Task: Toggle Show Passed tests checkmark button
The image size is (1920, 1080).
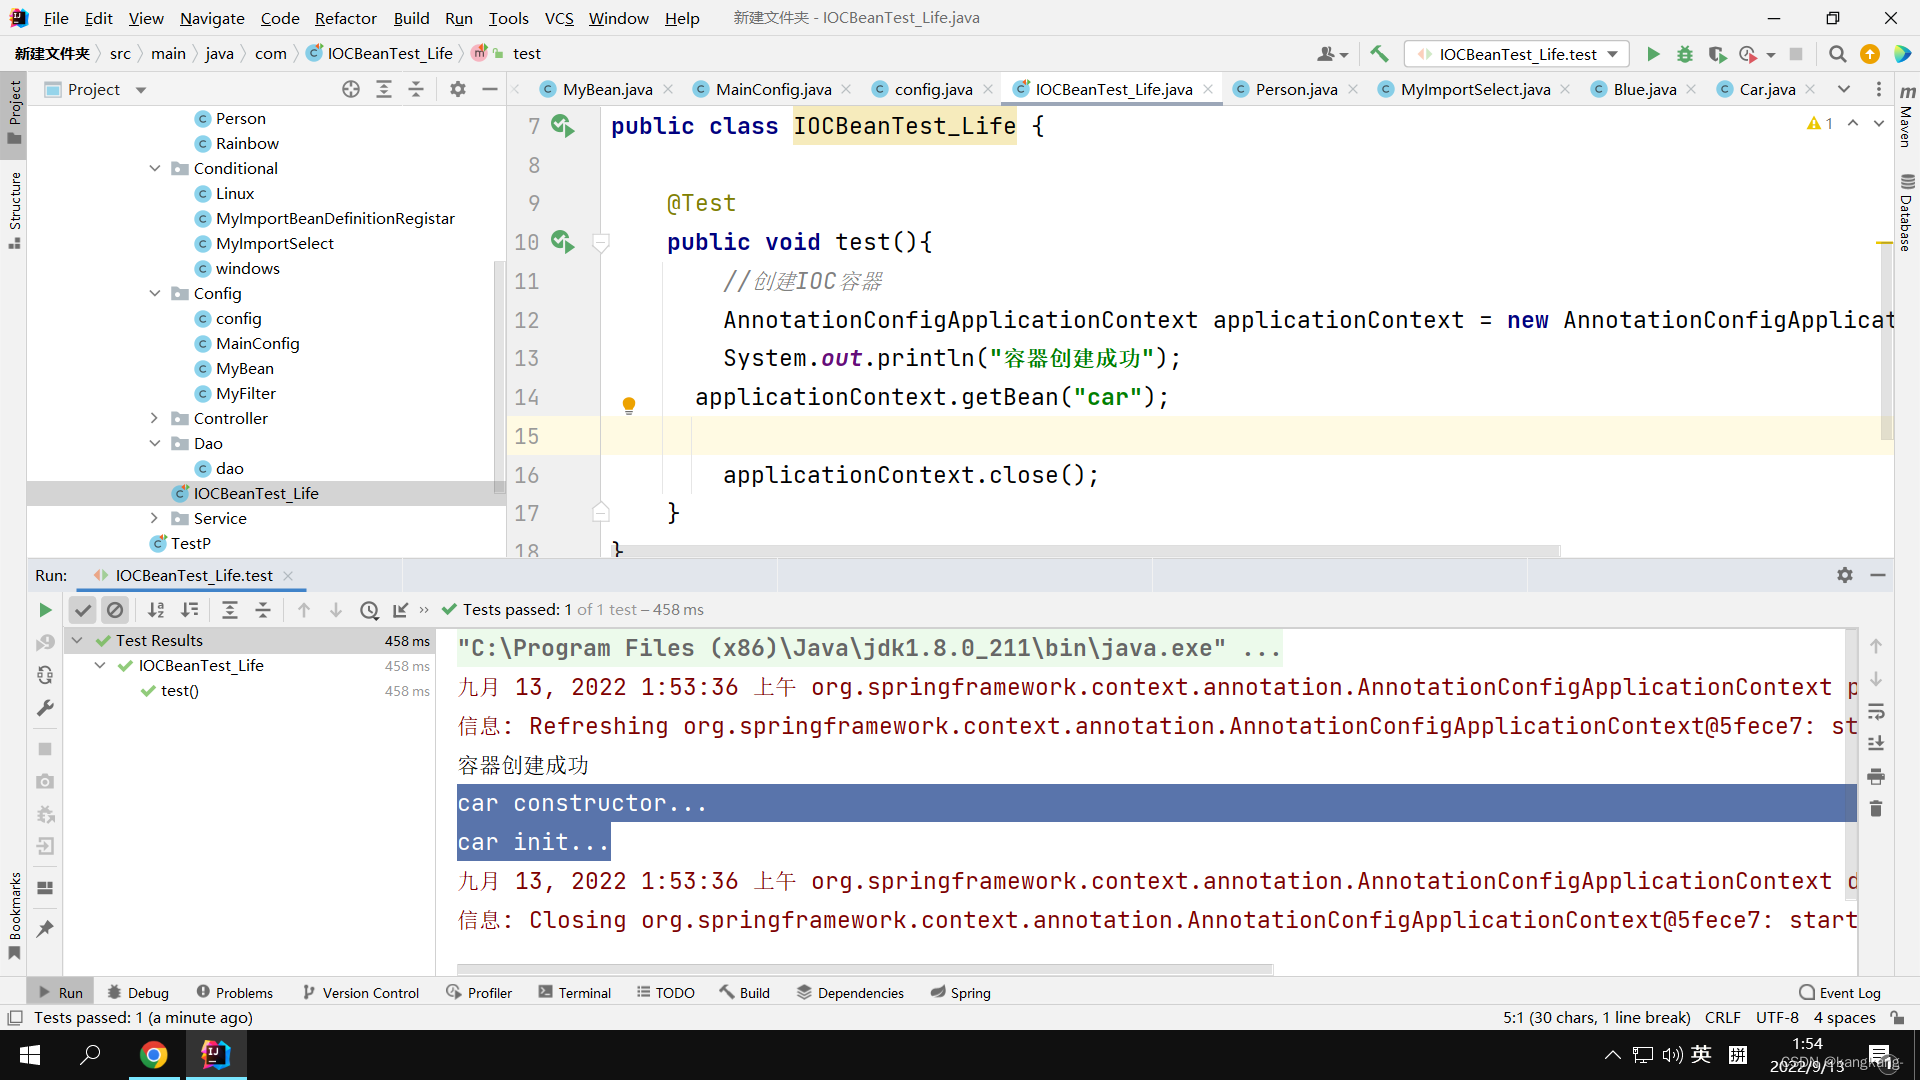Action: 83,610
